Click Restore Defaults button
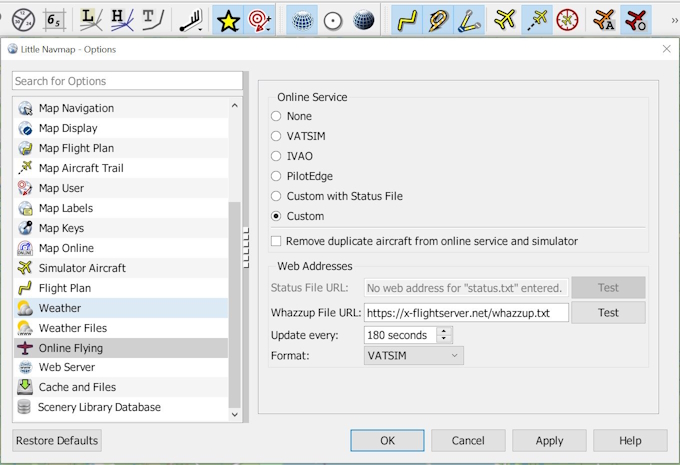The height and width of the screenshot is (465, 680). pos(57,440)
